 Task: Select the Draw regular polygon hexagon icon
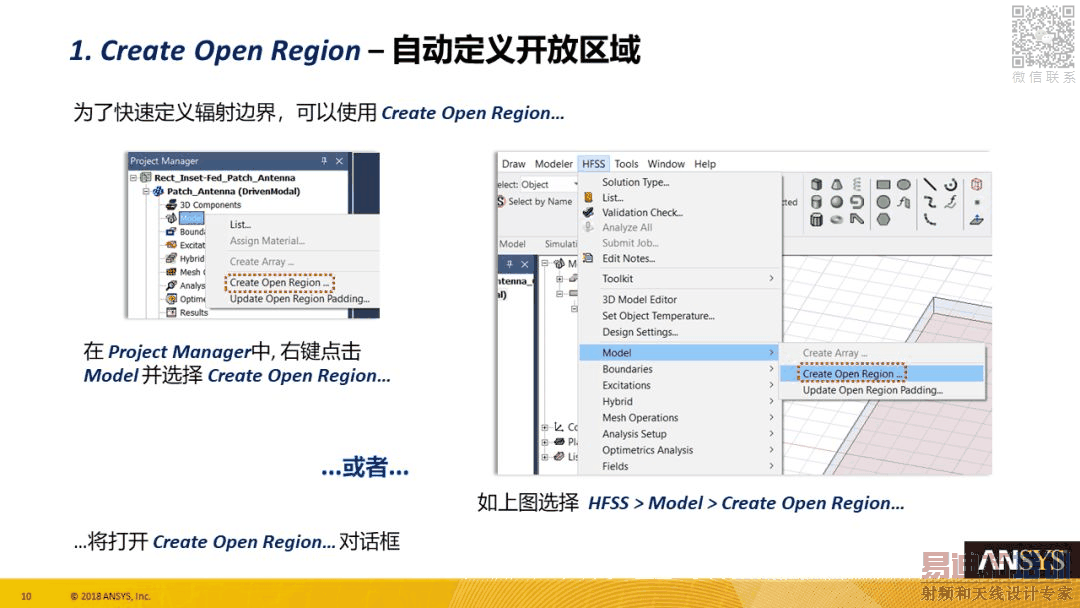pyautogui.click(x=883, y=220)
